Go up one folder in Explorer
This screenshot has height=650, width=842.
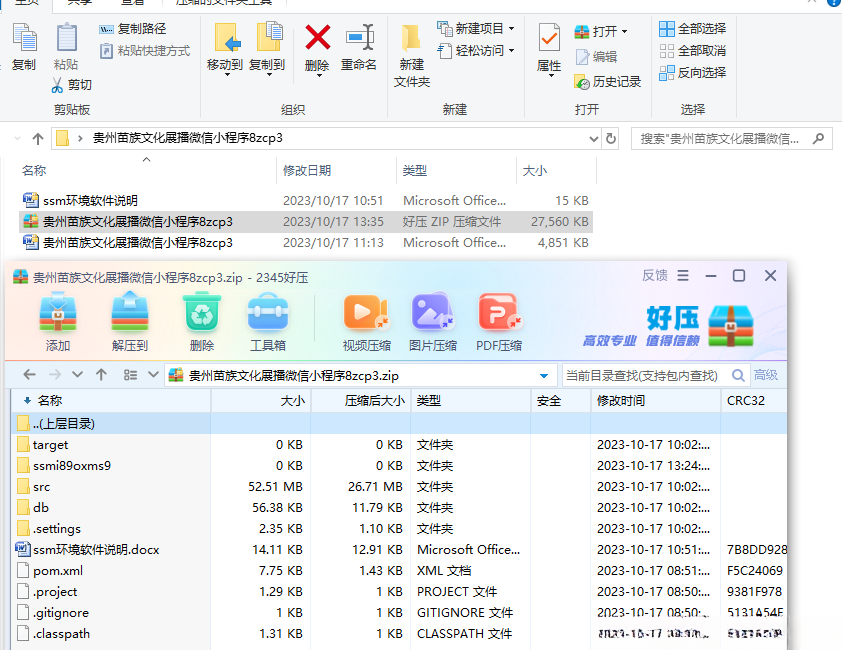pyautogui.click(x=38, y=139)
